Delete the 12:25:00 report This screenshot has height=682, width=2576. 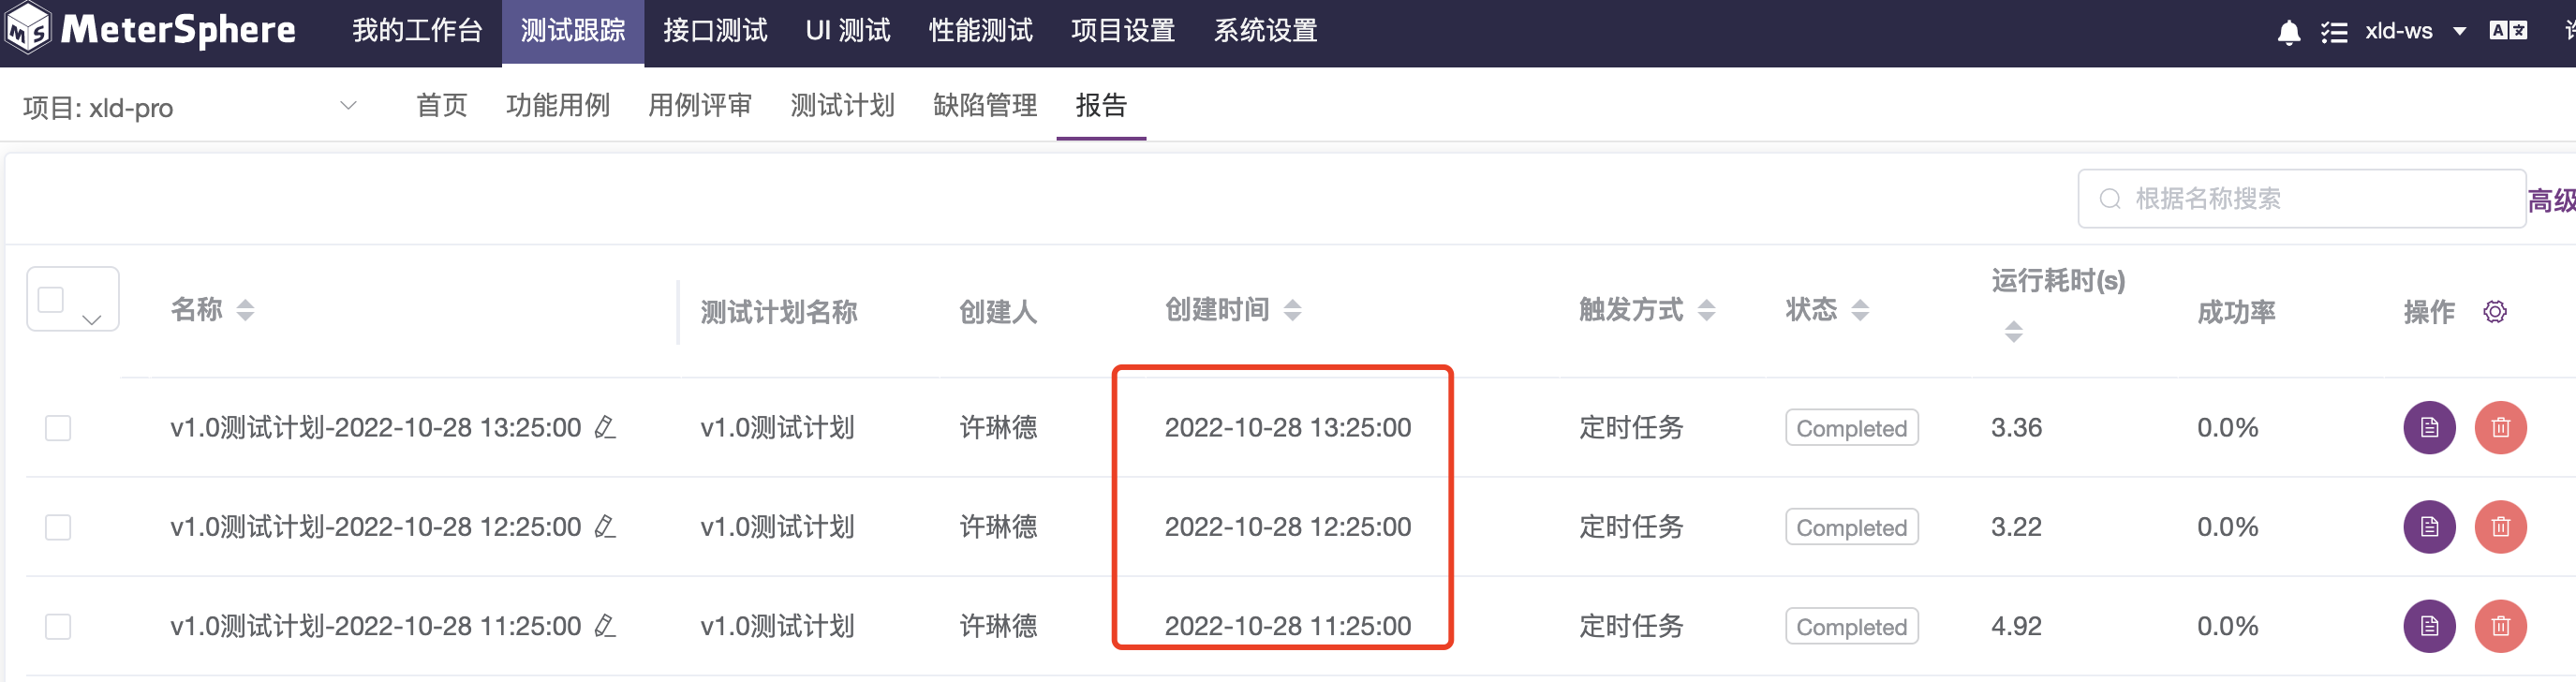click(x=2500, y=526)
